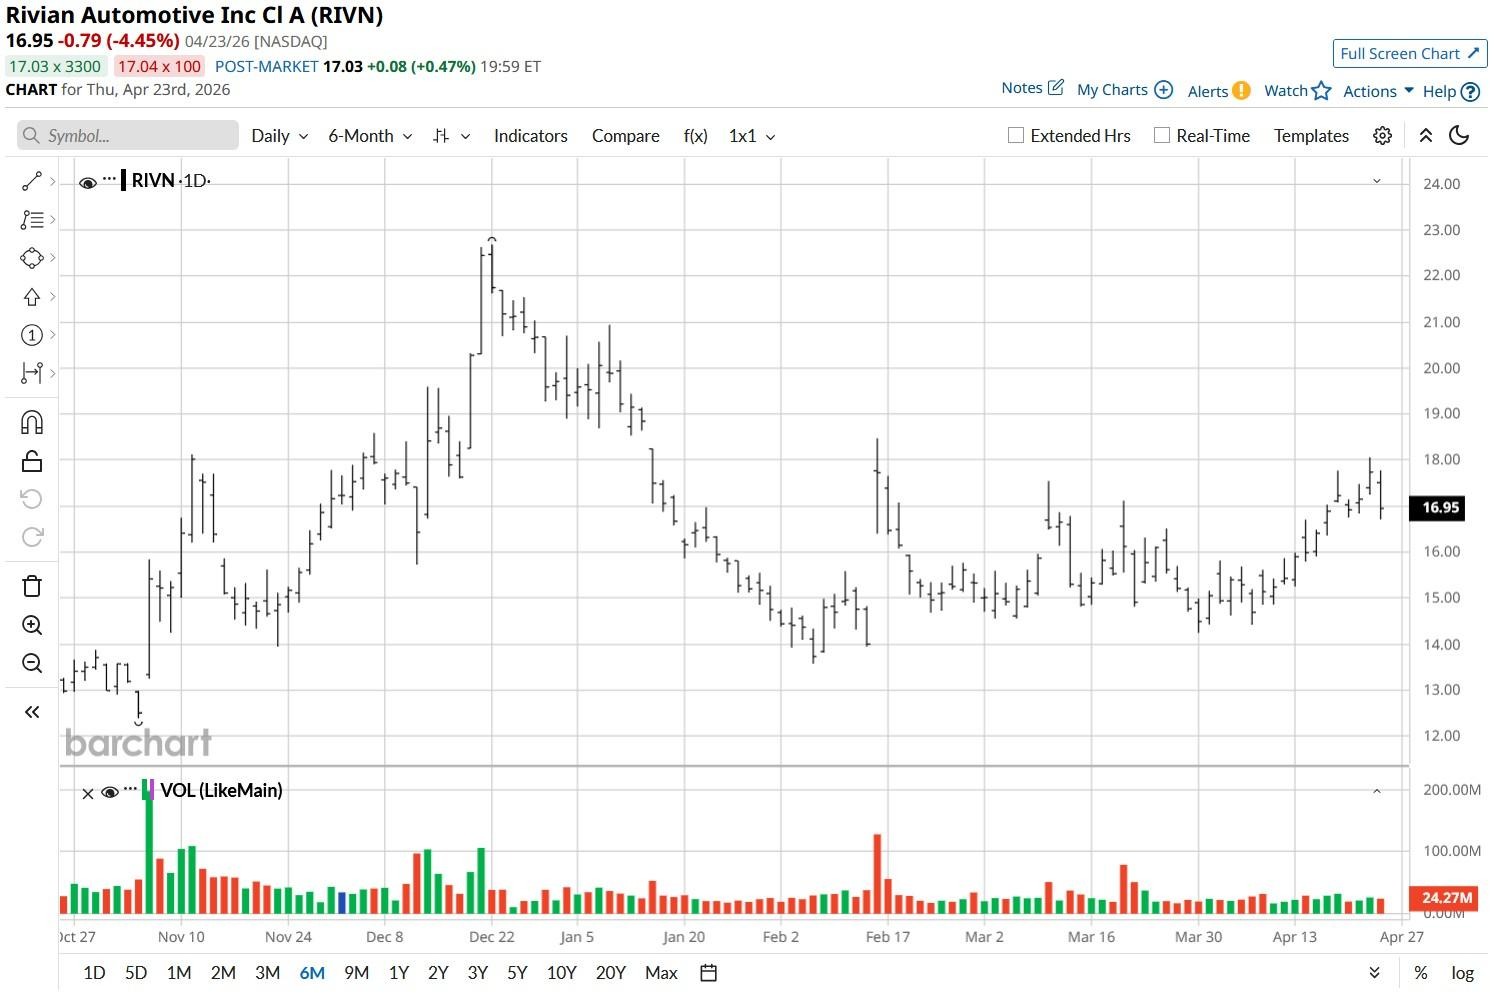The width and height of the screenshot is (1494, 996).
Task: Open more options for the VOL study
Action: click(x=130, y=790)
